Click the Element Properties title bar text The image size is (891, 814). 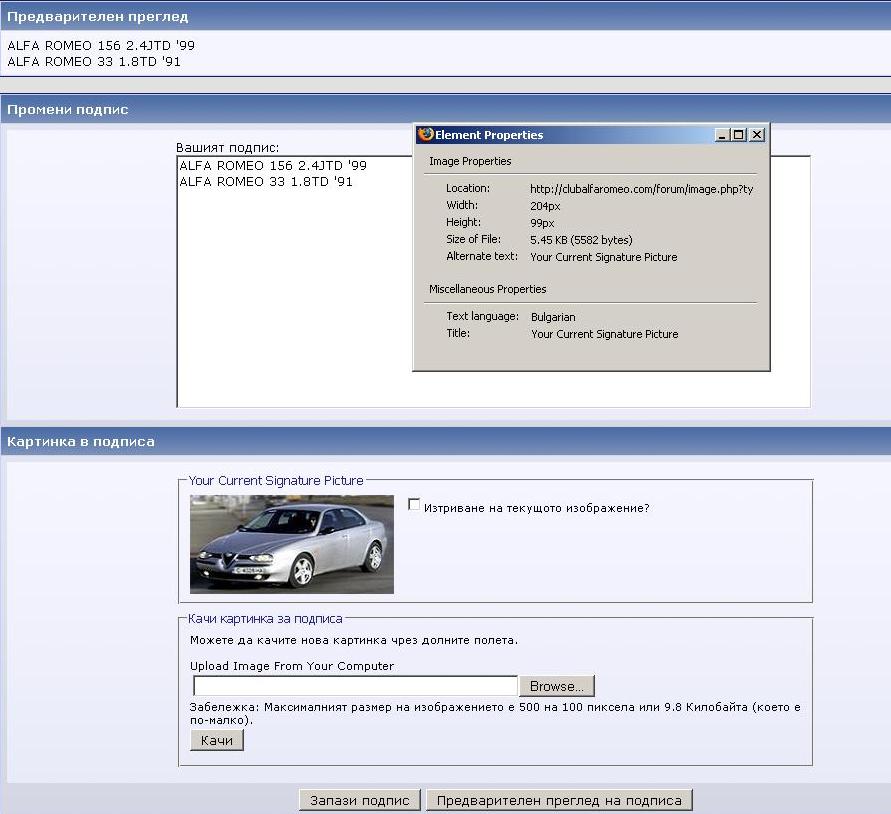(x=489, y=135)
